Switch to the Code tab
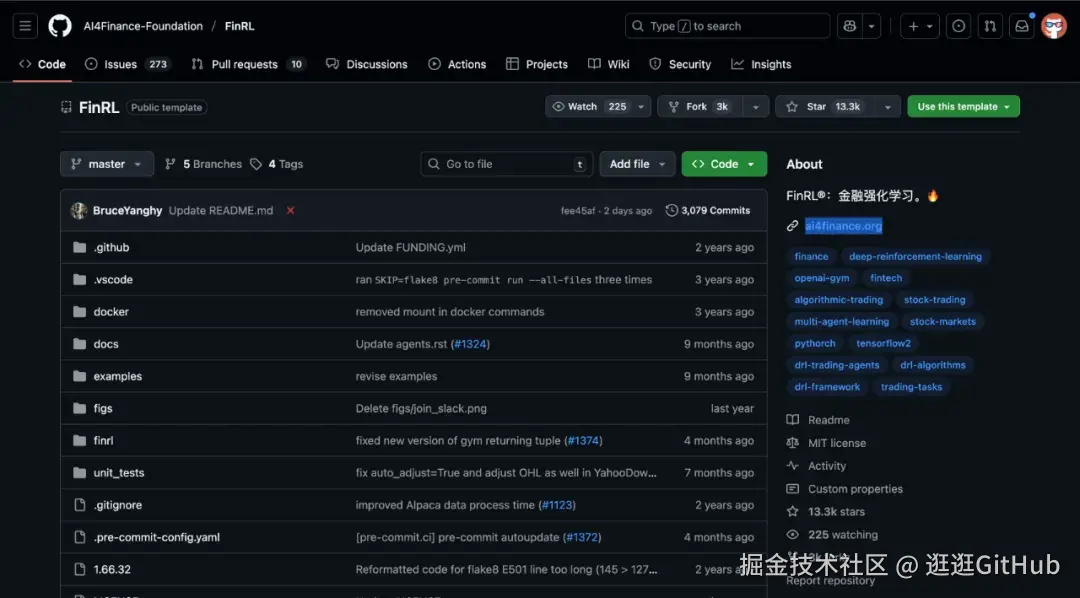1080x598 pixels. coord(43,64)
